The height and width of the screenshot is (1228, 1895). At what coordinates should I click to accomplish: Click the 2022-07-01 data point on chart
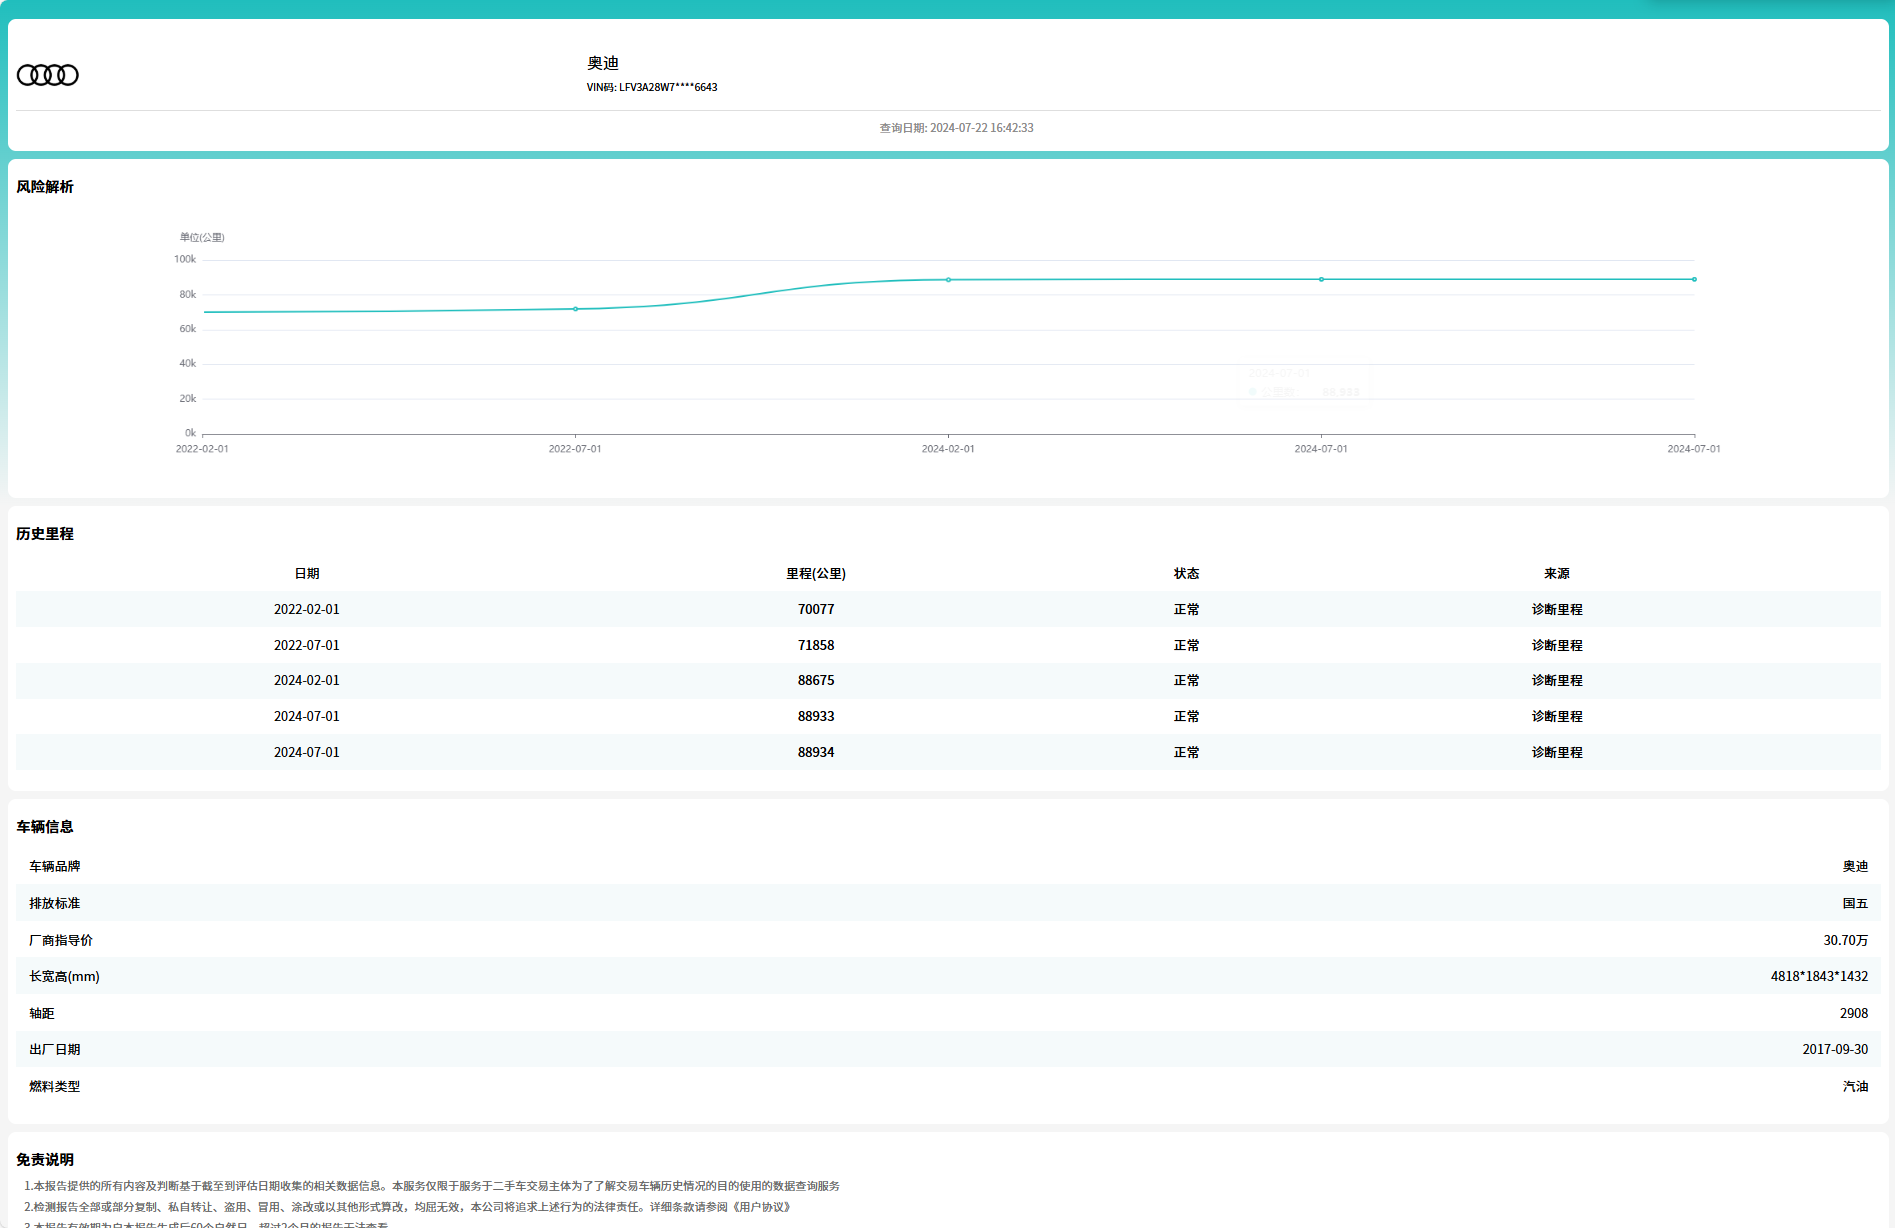coord(575,309)
